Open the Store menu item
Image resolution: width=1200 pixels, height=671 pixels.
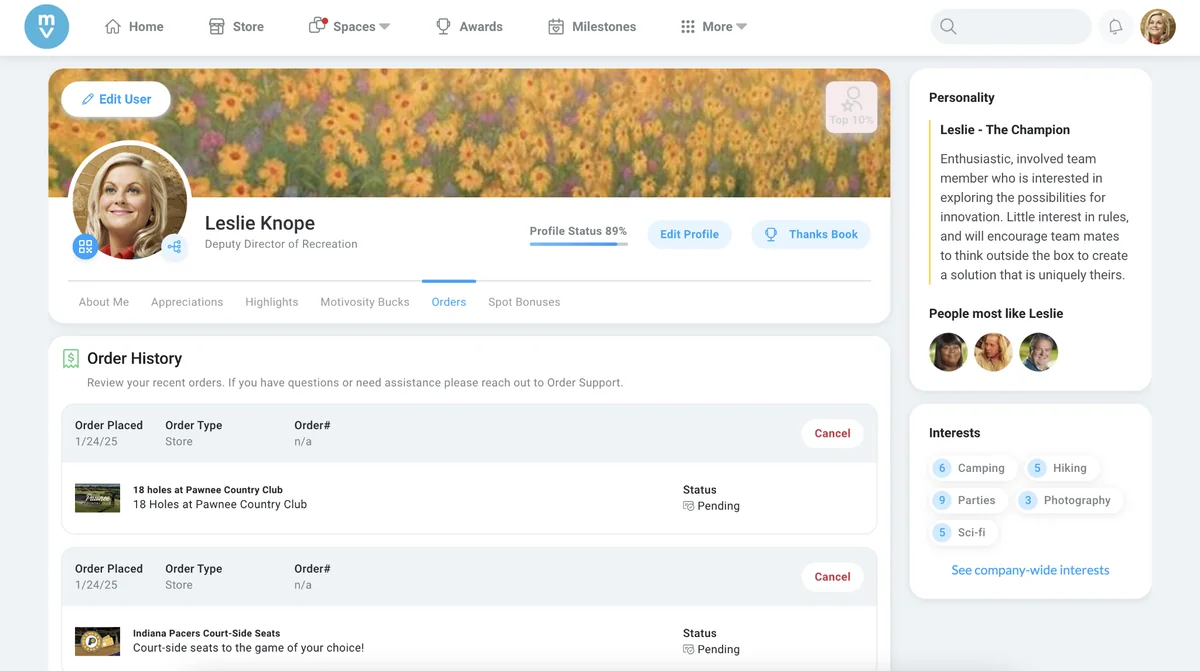(236, 27)
